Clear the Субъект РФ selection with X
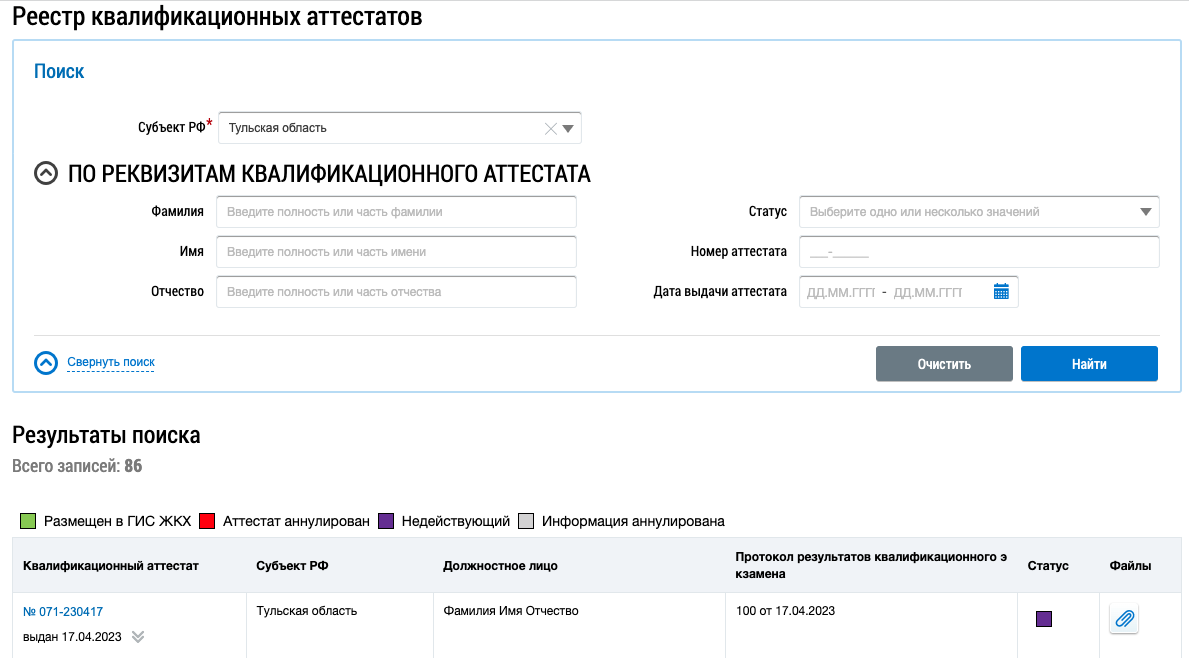Screen dimensions: 1189x658 (550, 128)
